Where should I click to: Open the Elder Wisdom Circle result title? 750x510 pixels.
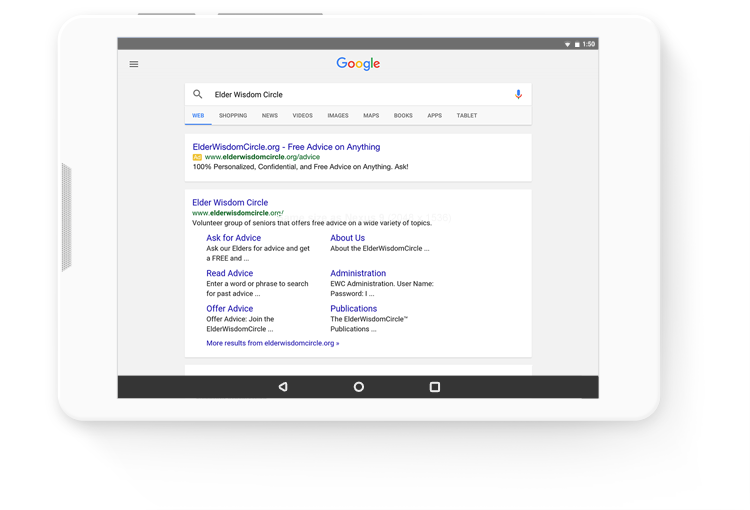click(230, 202)
